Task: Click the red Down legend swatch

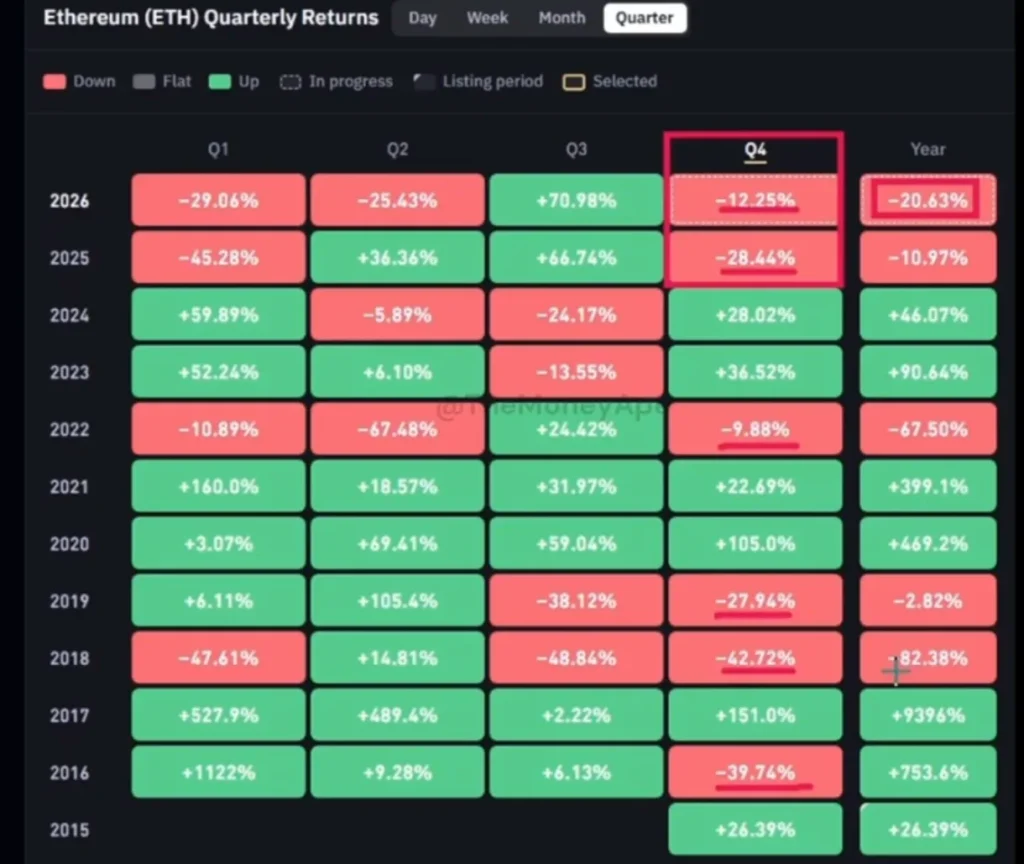Action: [x=54, y=82]
